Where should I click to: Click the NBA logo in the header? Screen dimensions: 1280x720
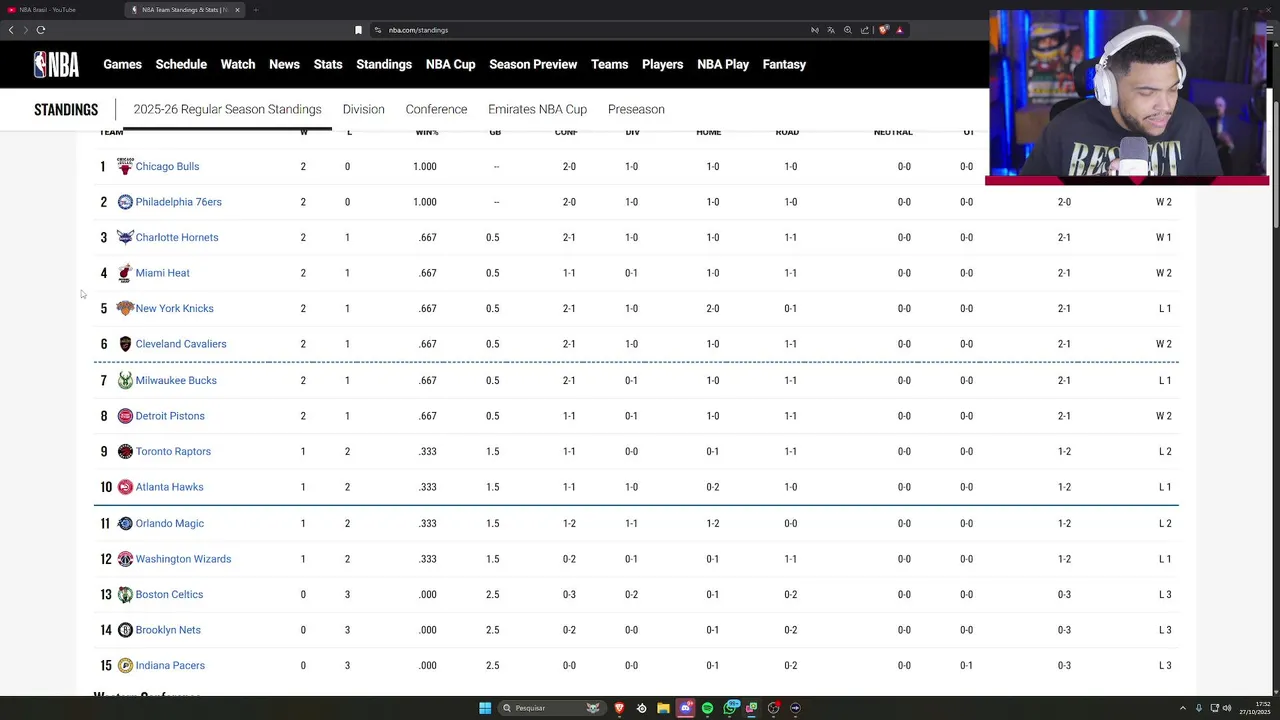pos(56,64)
